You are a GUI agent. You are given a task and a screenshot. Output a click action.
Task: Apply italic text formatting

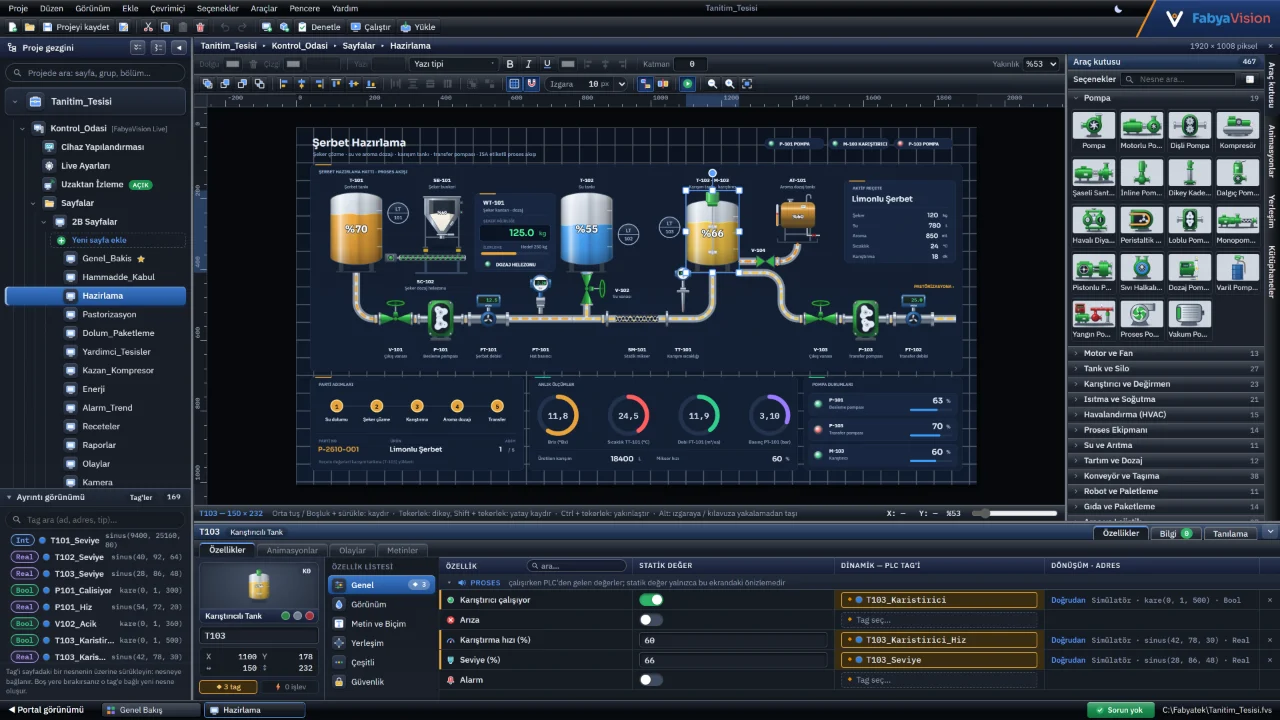tap(530, 64)
